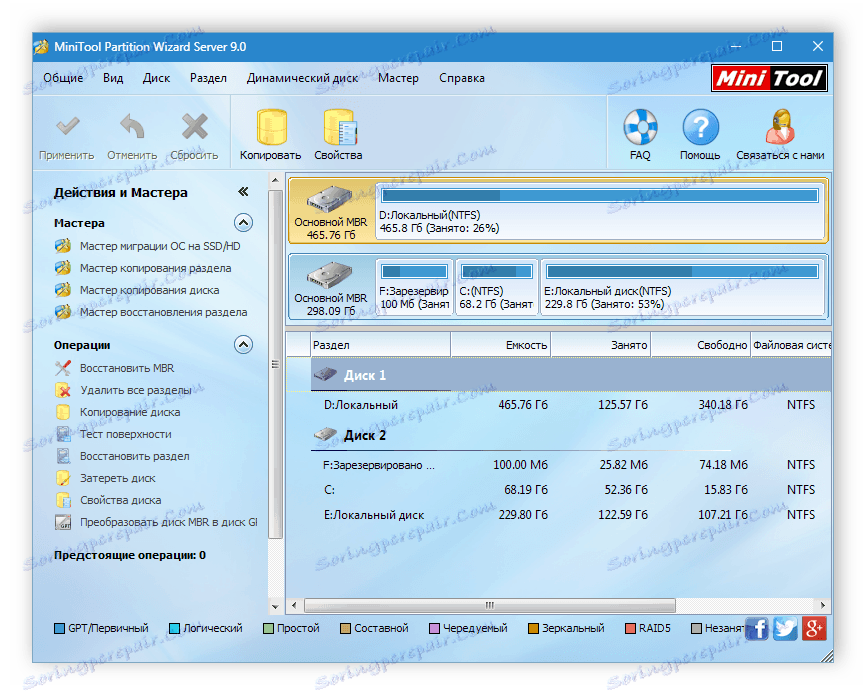Click the Свойства диска icon

tap(63, 500)
